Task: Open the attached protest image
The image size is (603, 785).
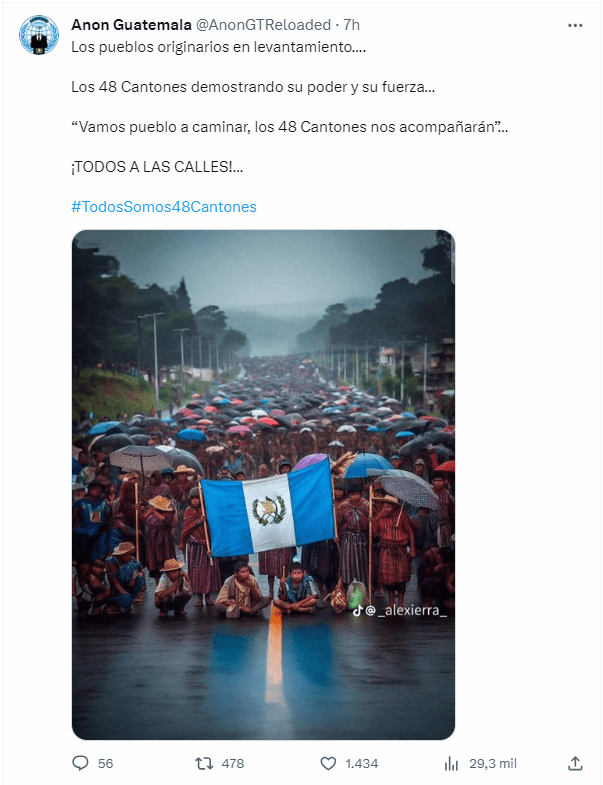Action: 263,485
